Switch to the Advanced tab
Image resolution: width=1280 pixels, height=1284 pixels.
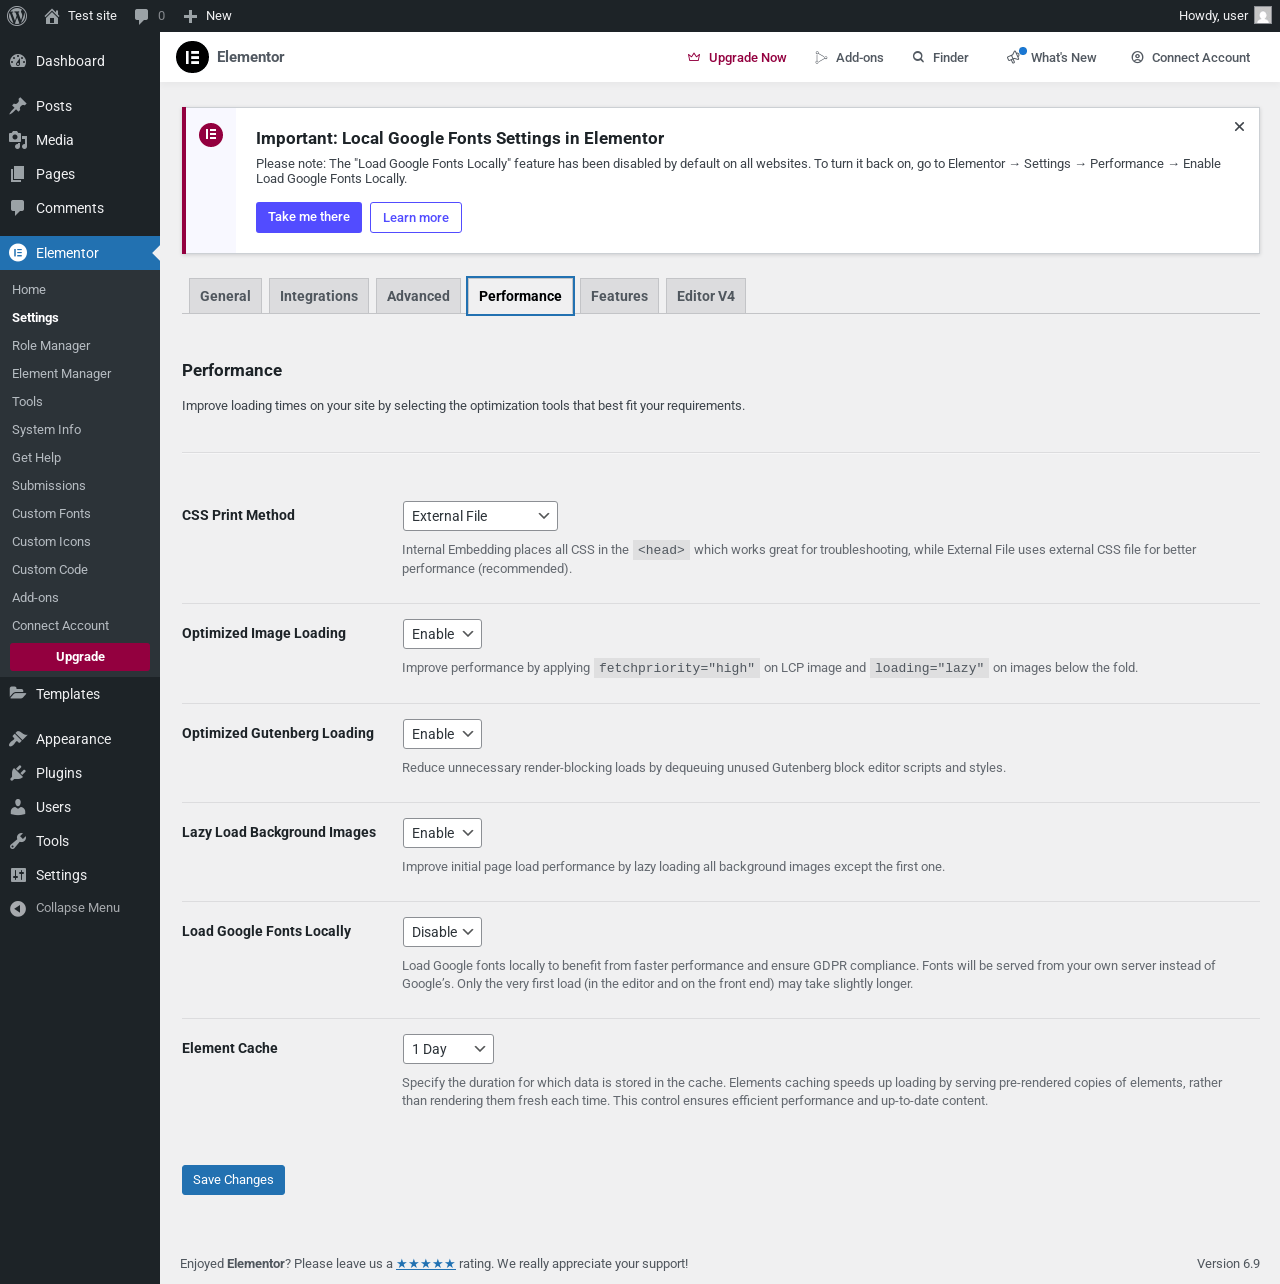pyautogui.click(x=418, y=296)
